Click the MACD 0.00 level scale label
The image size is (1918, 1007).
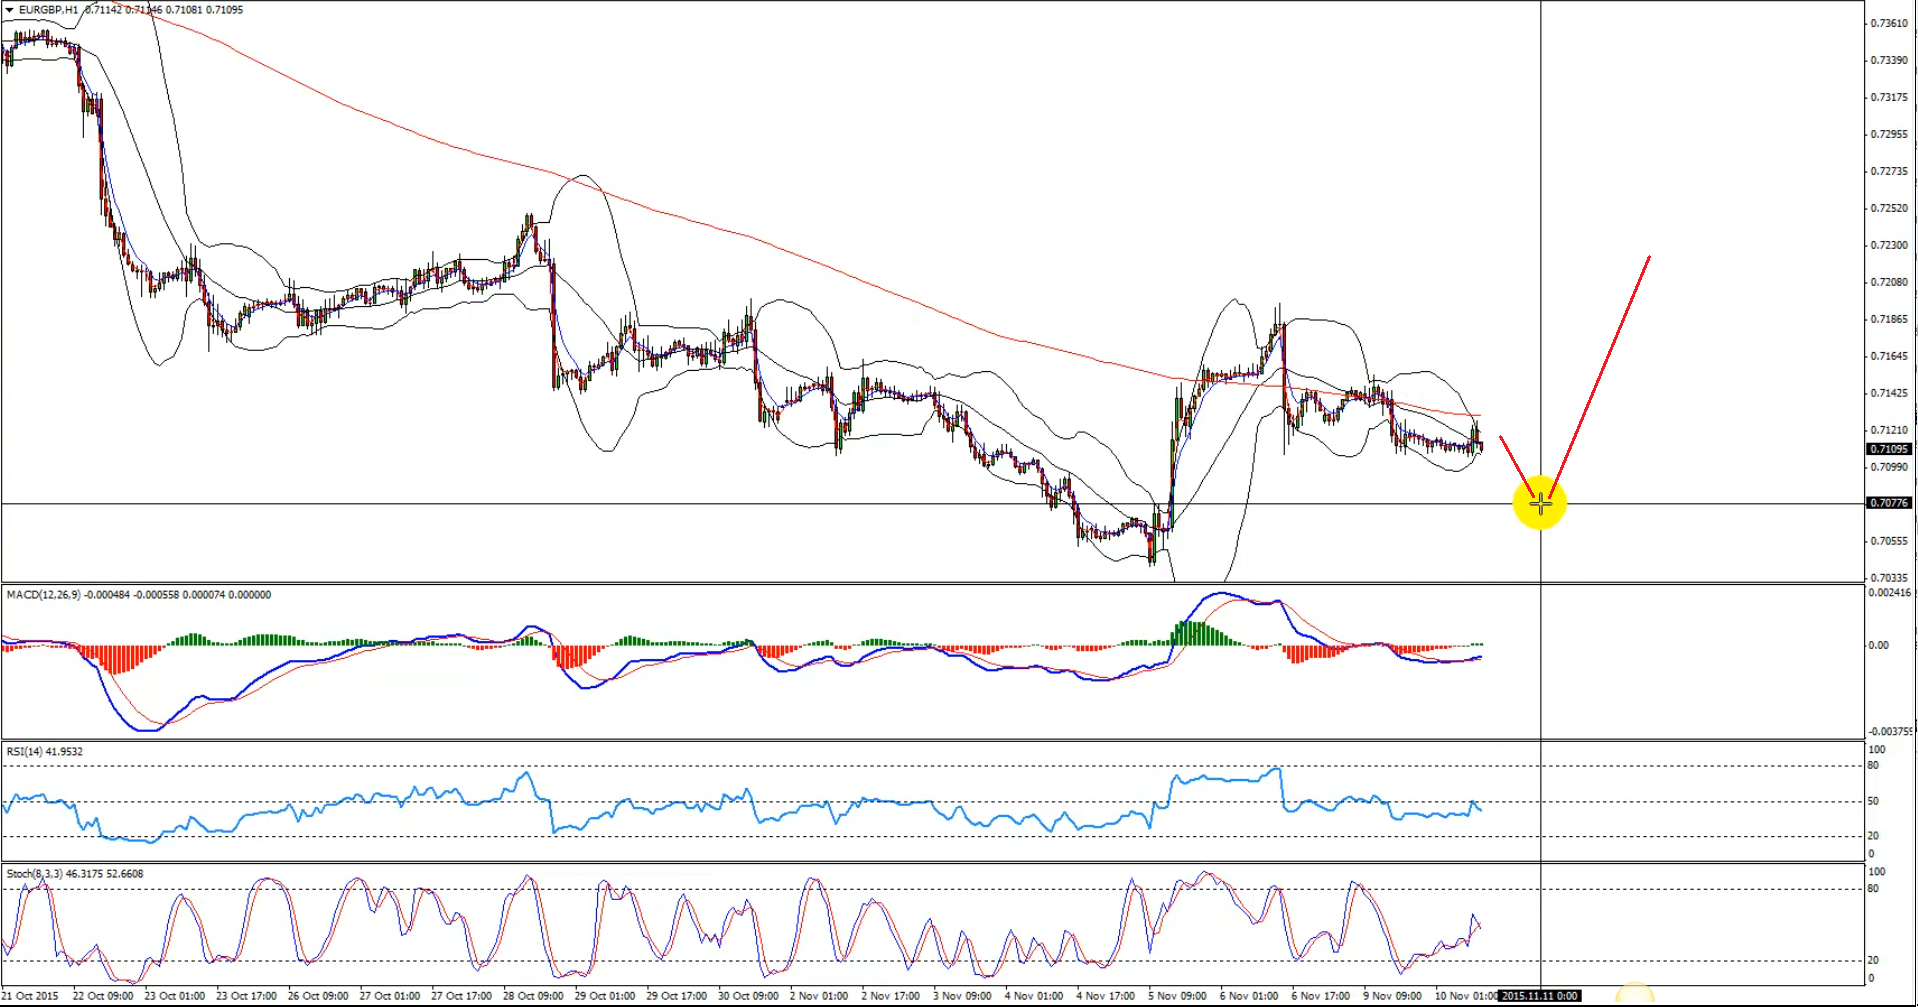coord(1878,645)
